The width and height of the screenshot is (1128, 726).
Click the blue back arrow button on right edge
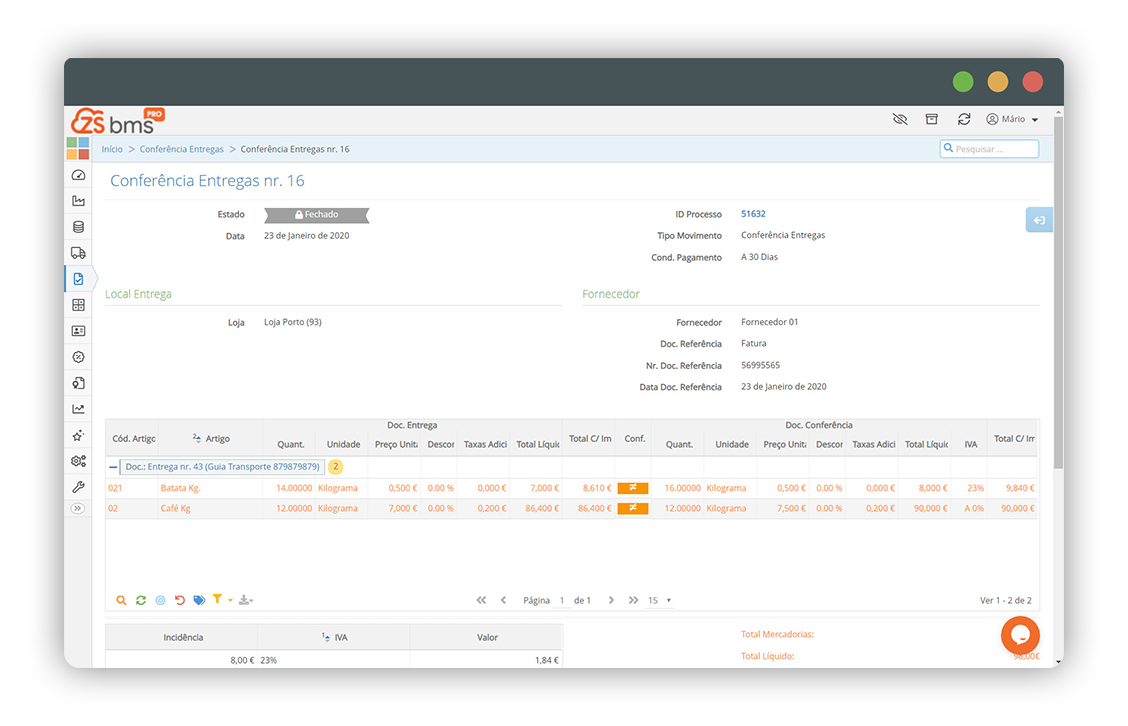click(x=1039, y=220)
